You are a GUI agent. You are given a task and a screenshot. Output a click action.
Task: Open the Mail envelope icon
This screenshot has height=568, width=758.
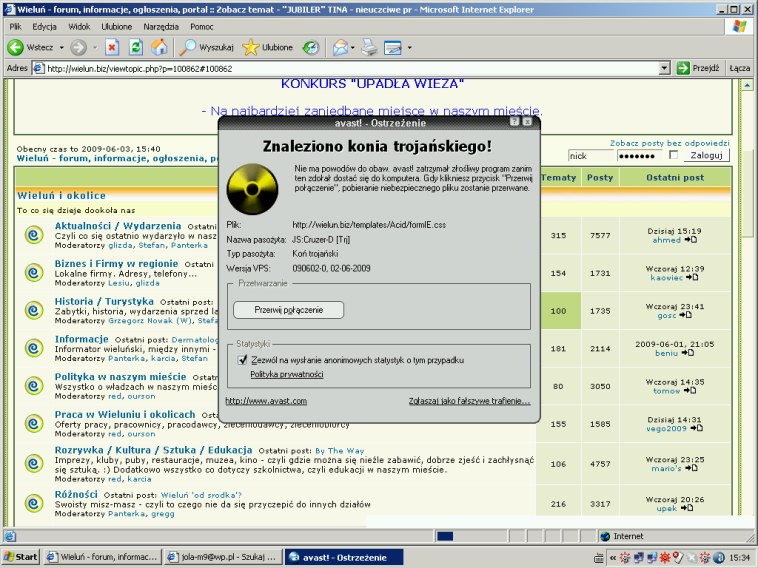pos(340,47)
